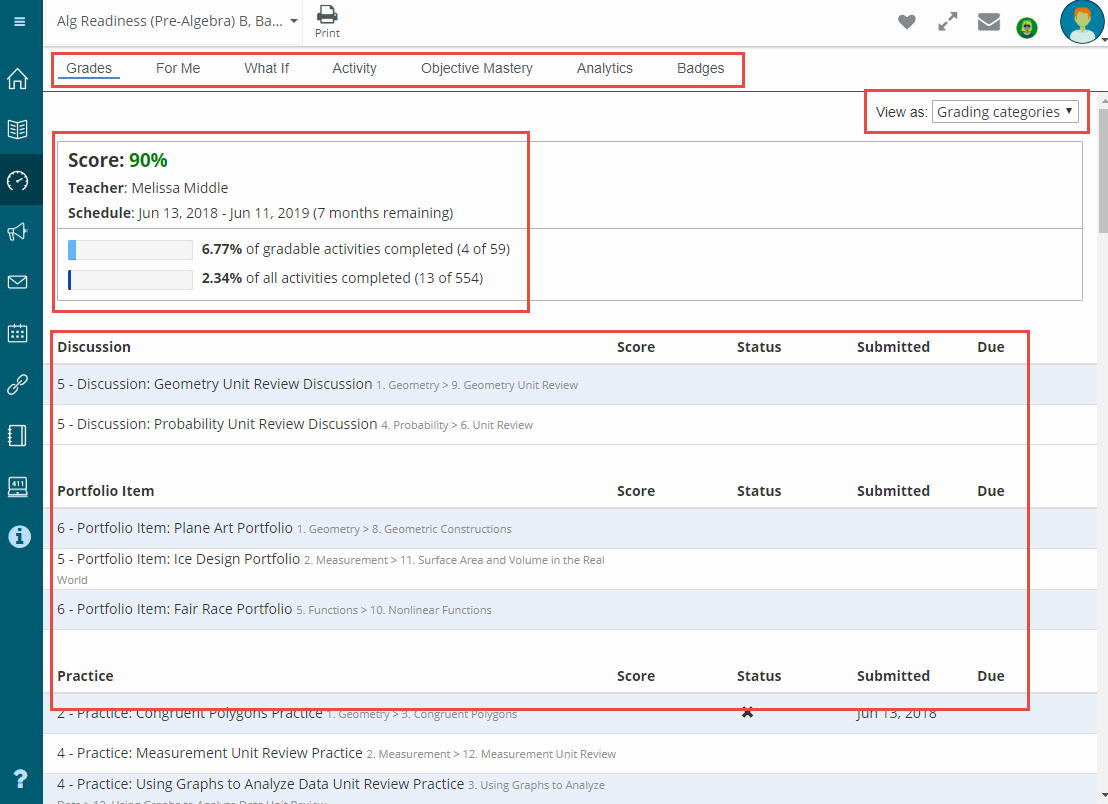The height and width of the screenshot is (804, 1108).
Task: Open the user avatar profile menu
Action: (1082, 22)
